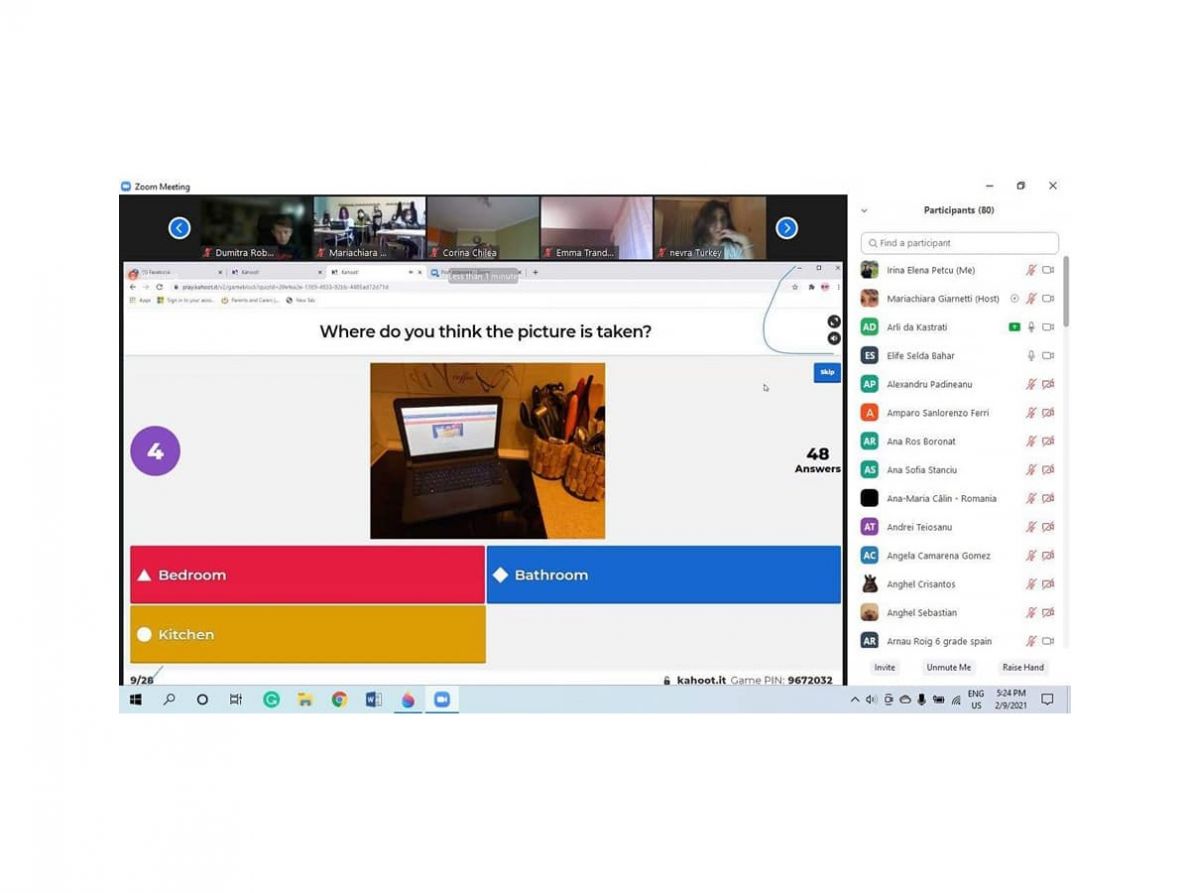Click Raise Hand button
This screenshot has height=893, width=1190.
click(x=1023, y=668)
